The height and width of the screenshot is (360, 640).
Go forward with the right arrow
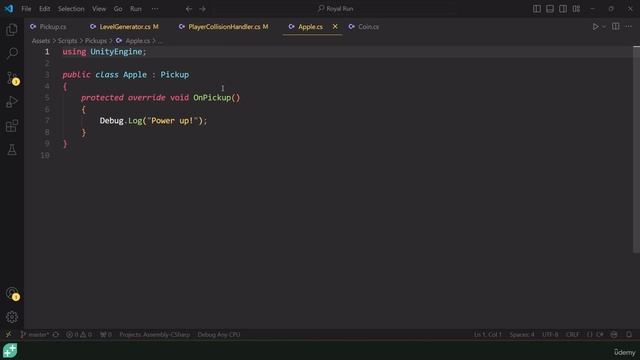pyautogui.click(x=202, y=9)
